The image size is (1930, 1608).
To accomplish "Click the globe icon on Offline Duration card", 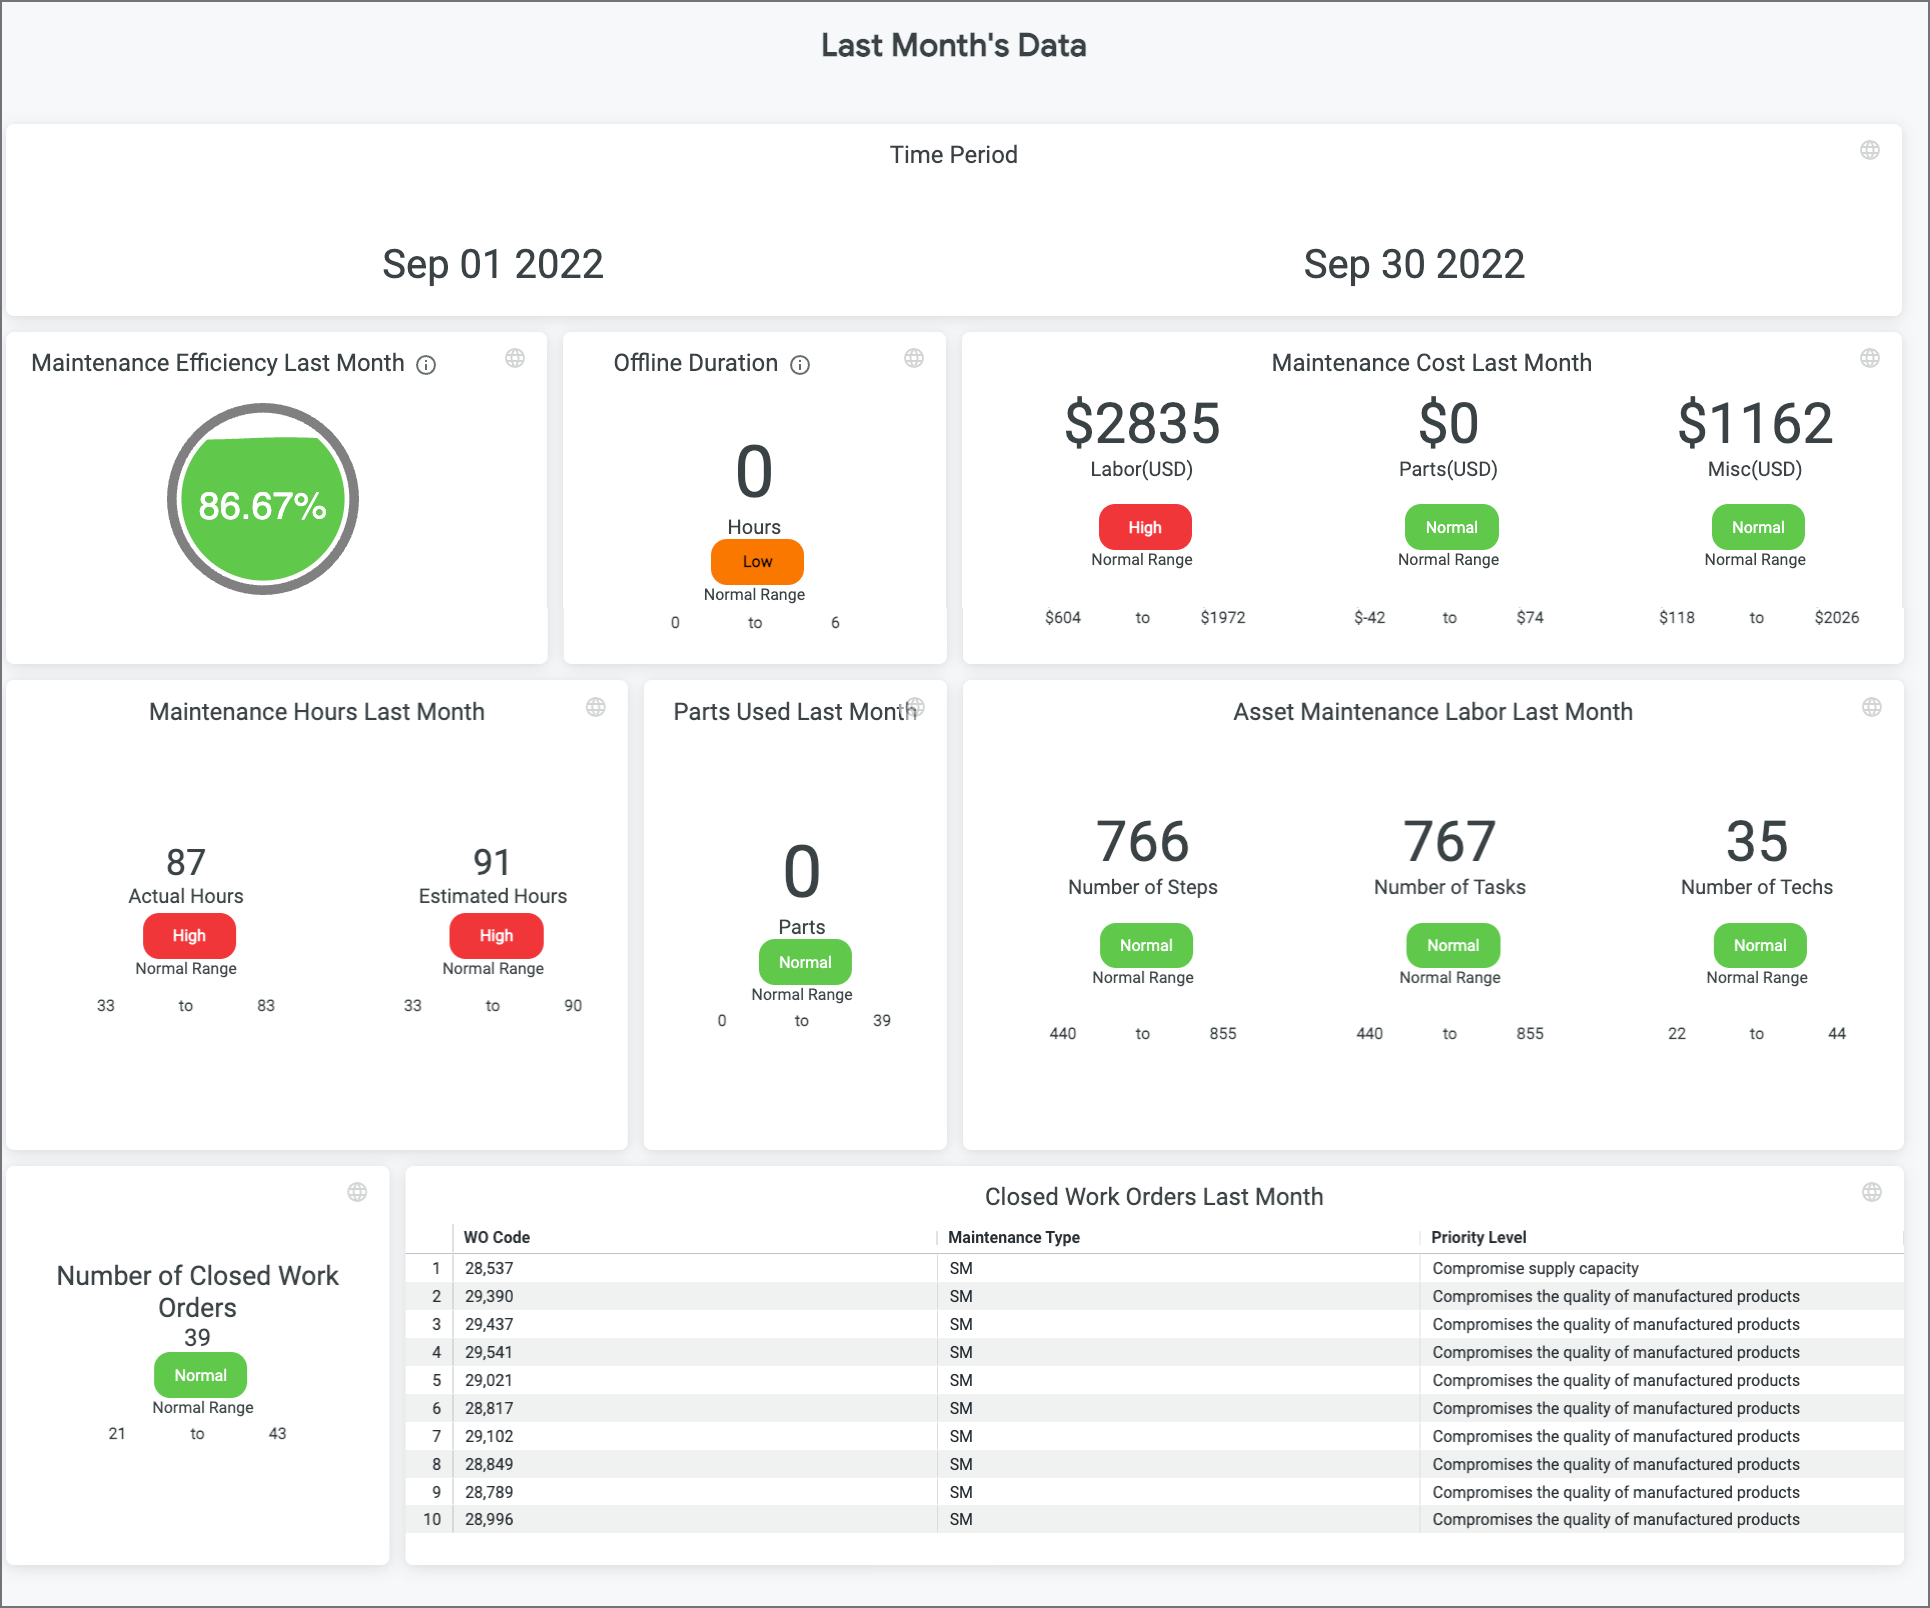I will pos(914,358).
